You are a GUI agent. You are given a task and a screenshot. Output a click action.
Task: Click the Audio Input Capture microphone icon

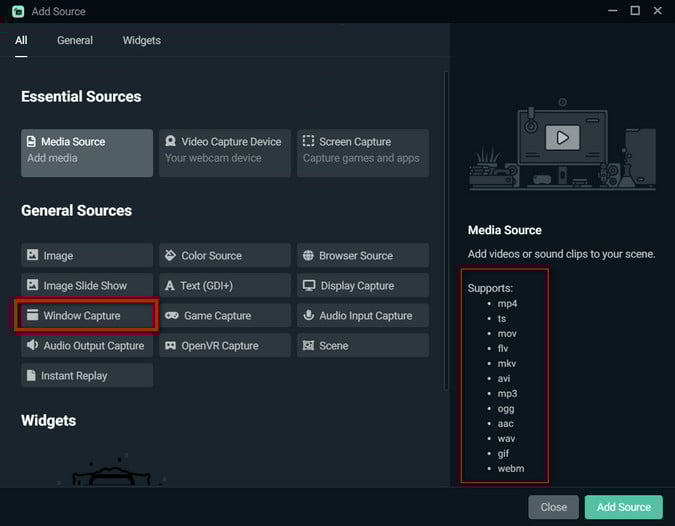coord(308,315)
